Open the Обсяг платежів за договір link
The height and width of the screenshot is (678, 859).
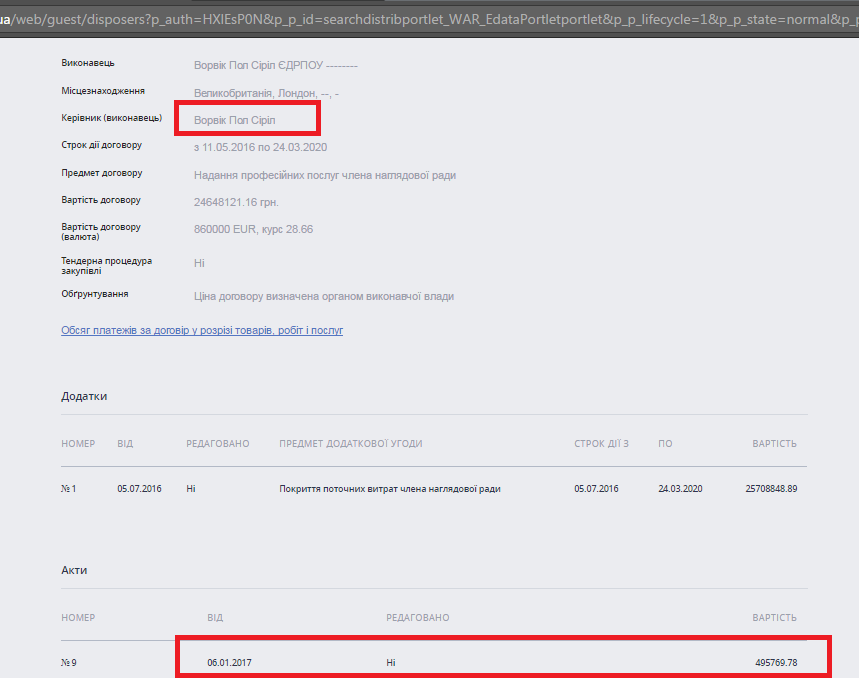point(202,330)
